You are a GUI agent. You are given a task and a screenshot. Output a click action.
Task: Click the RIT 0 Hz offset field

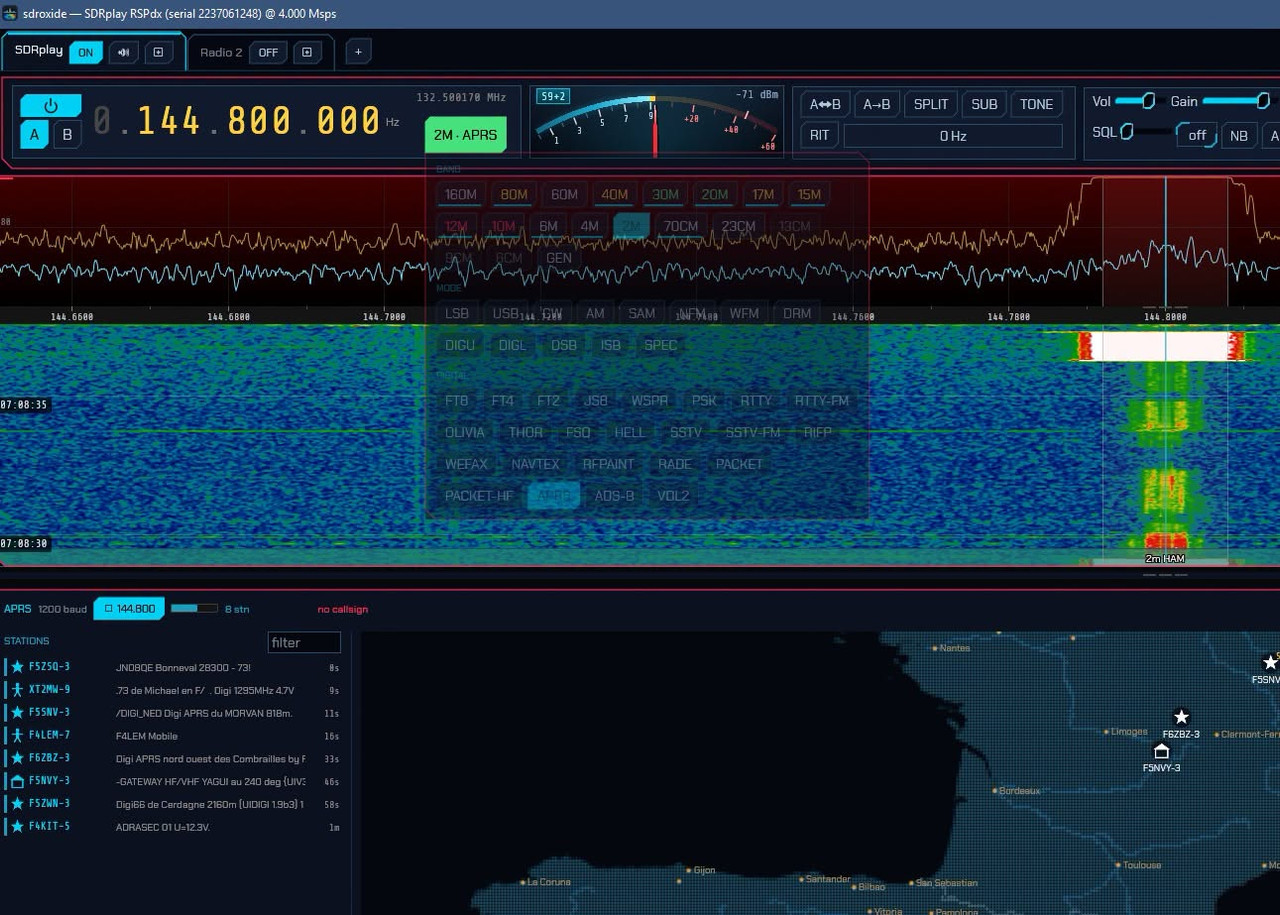[952, 136]
